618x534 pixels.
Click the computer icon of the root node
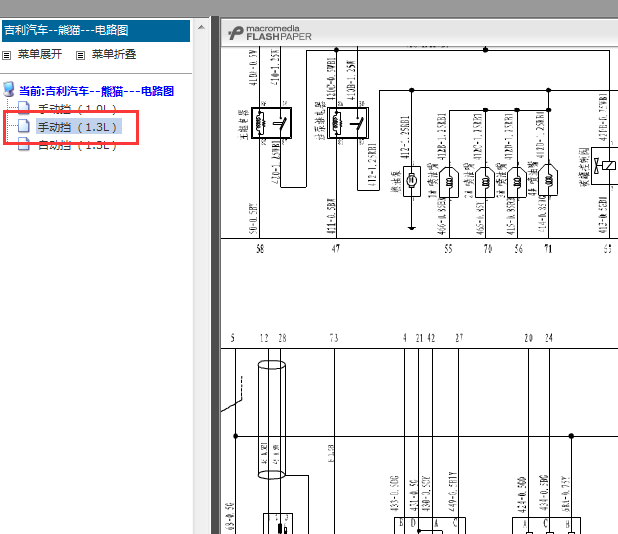pyautogui.click(x=9, y=89)
